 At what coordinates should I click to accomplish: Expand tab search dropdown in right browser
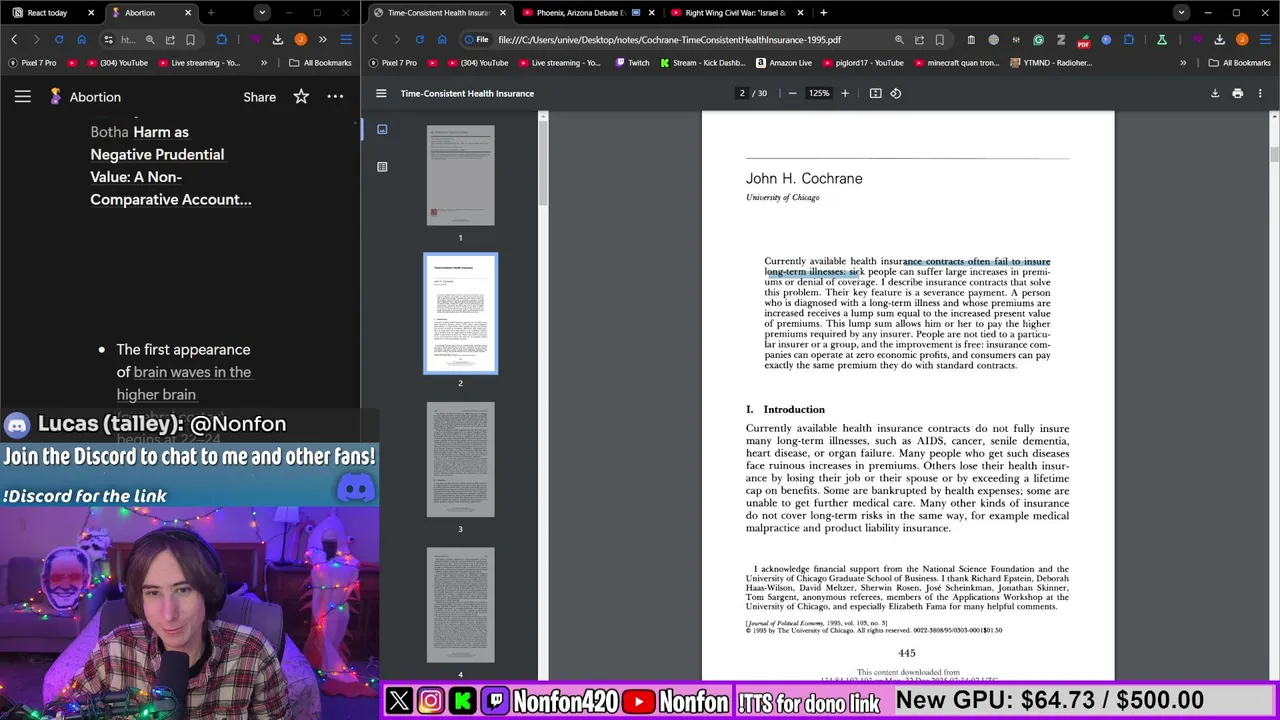tap(1181, 13)
